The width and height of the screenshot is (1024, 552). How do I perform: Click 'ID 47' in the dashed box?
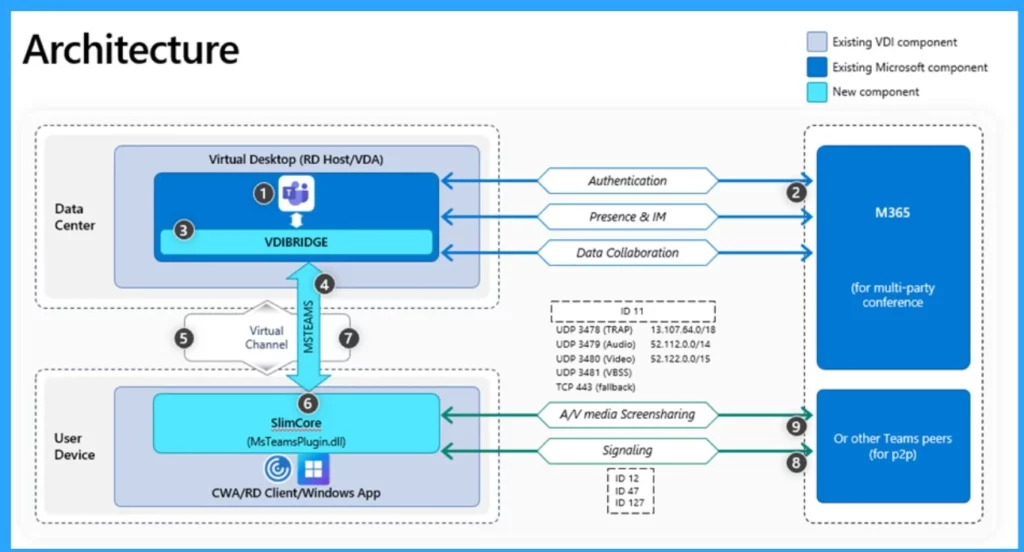627,491
